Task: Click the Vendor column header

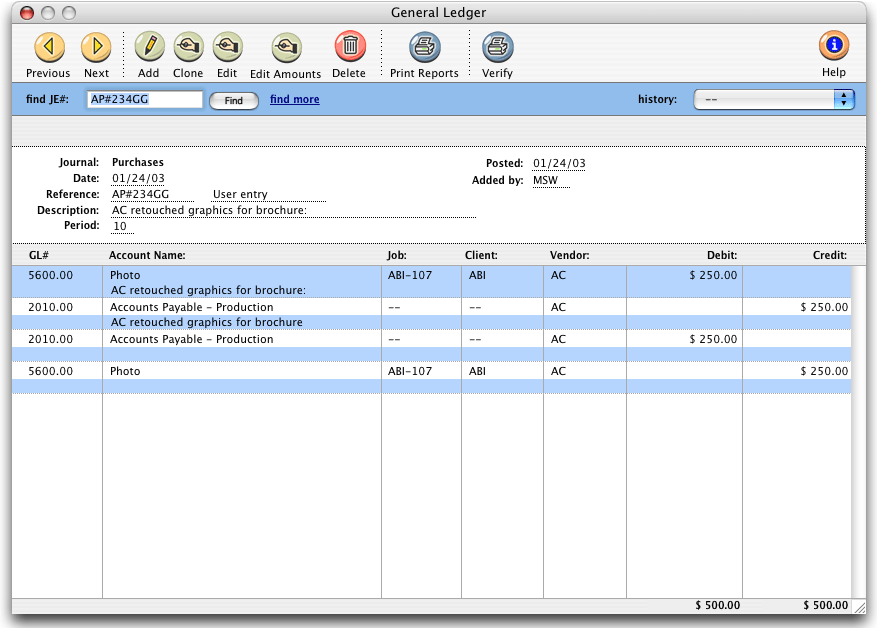Action: 569,255
